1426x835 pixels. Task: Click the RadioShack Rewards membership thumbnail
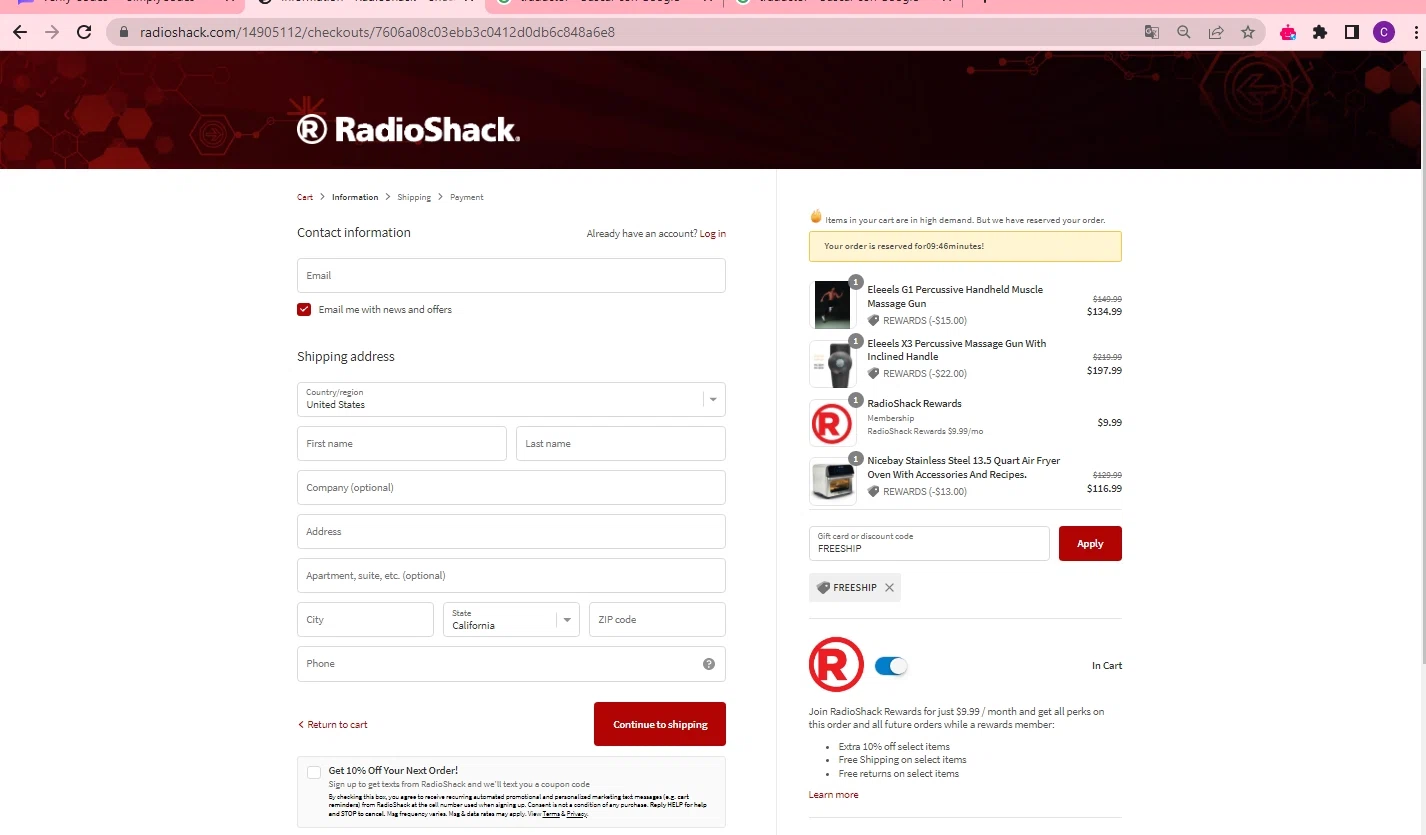click(x=832, y=422)
